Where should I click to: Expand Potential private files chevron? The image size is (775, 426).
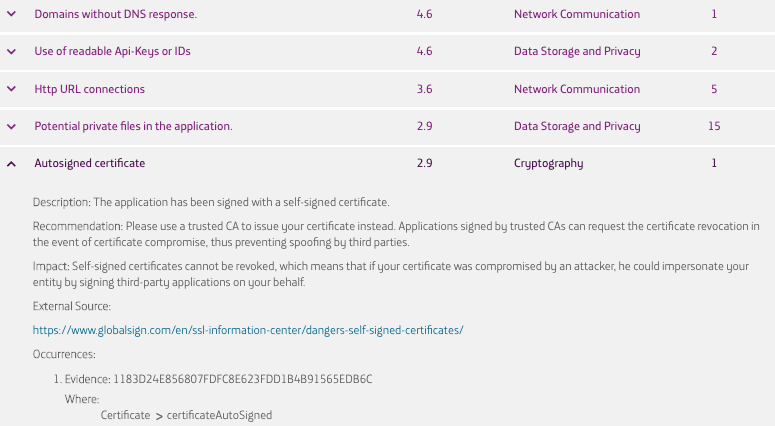(x=12, y=126)
